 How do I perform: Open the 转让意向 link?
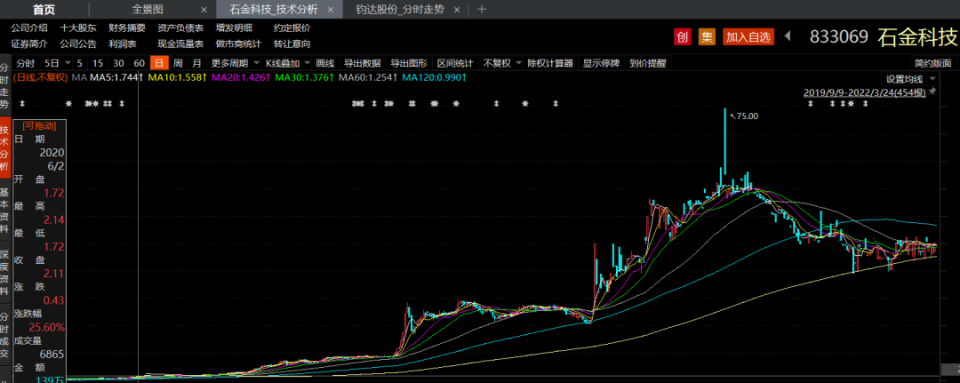tap(292, 44)
